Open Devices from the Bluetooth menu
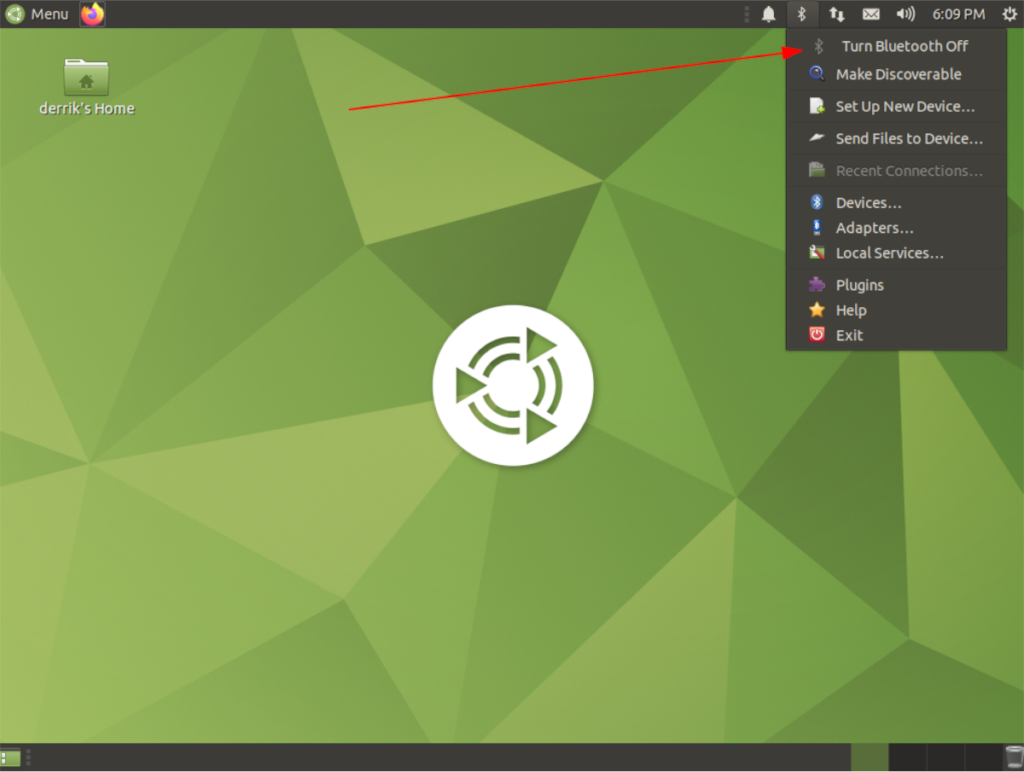 click(868, 202)
